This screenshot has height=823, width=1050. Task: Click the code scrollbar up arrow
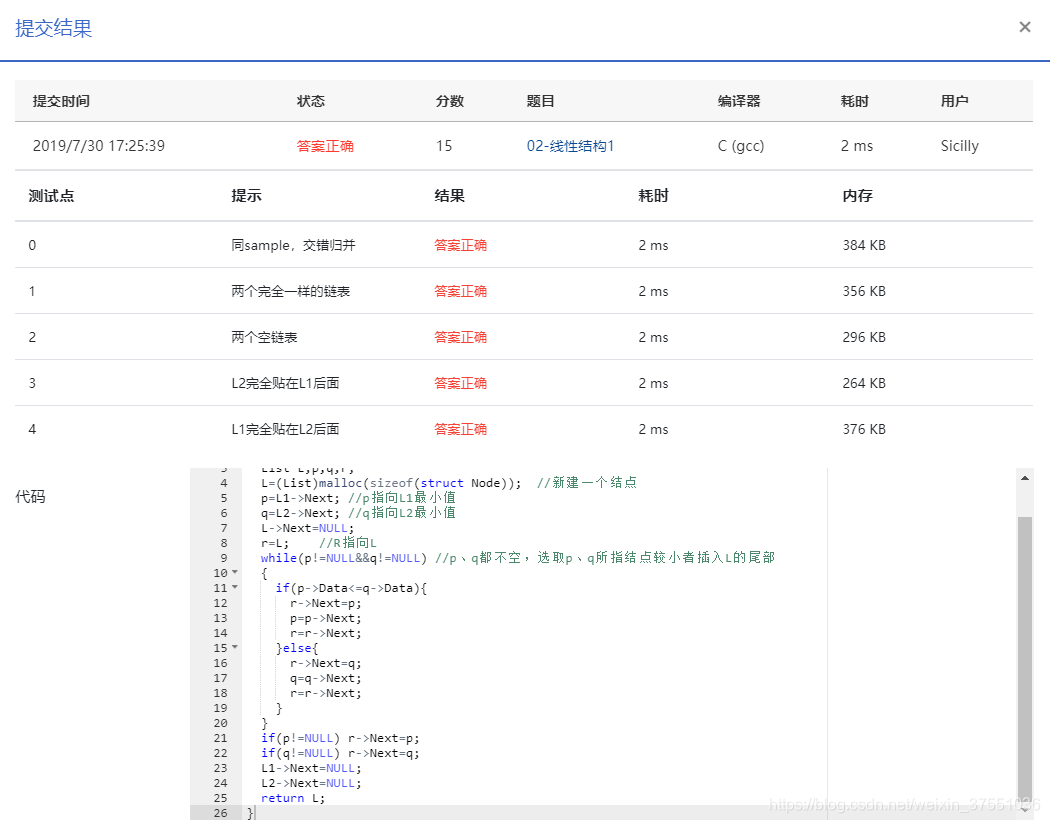(1025, 478)
